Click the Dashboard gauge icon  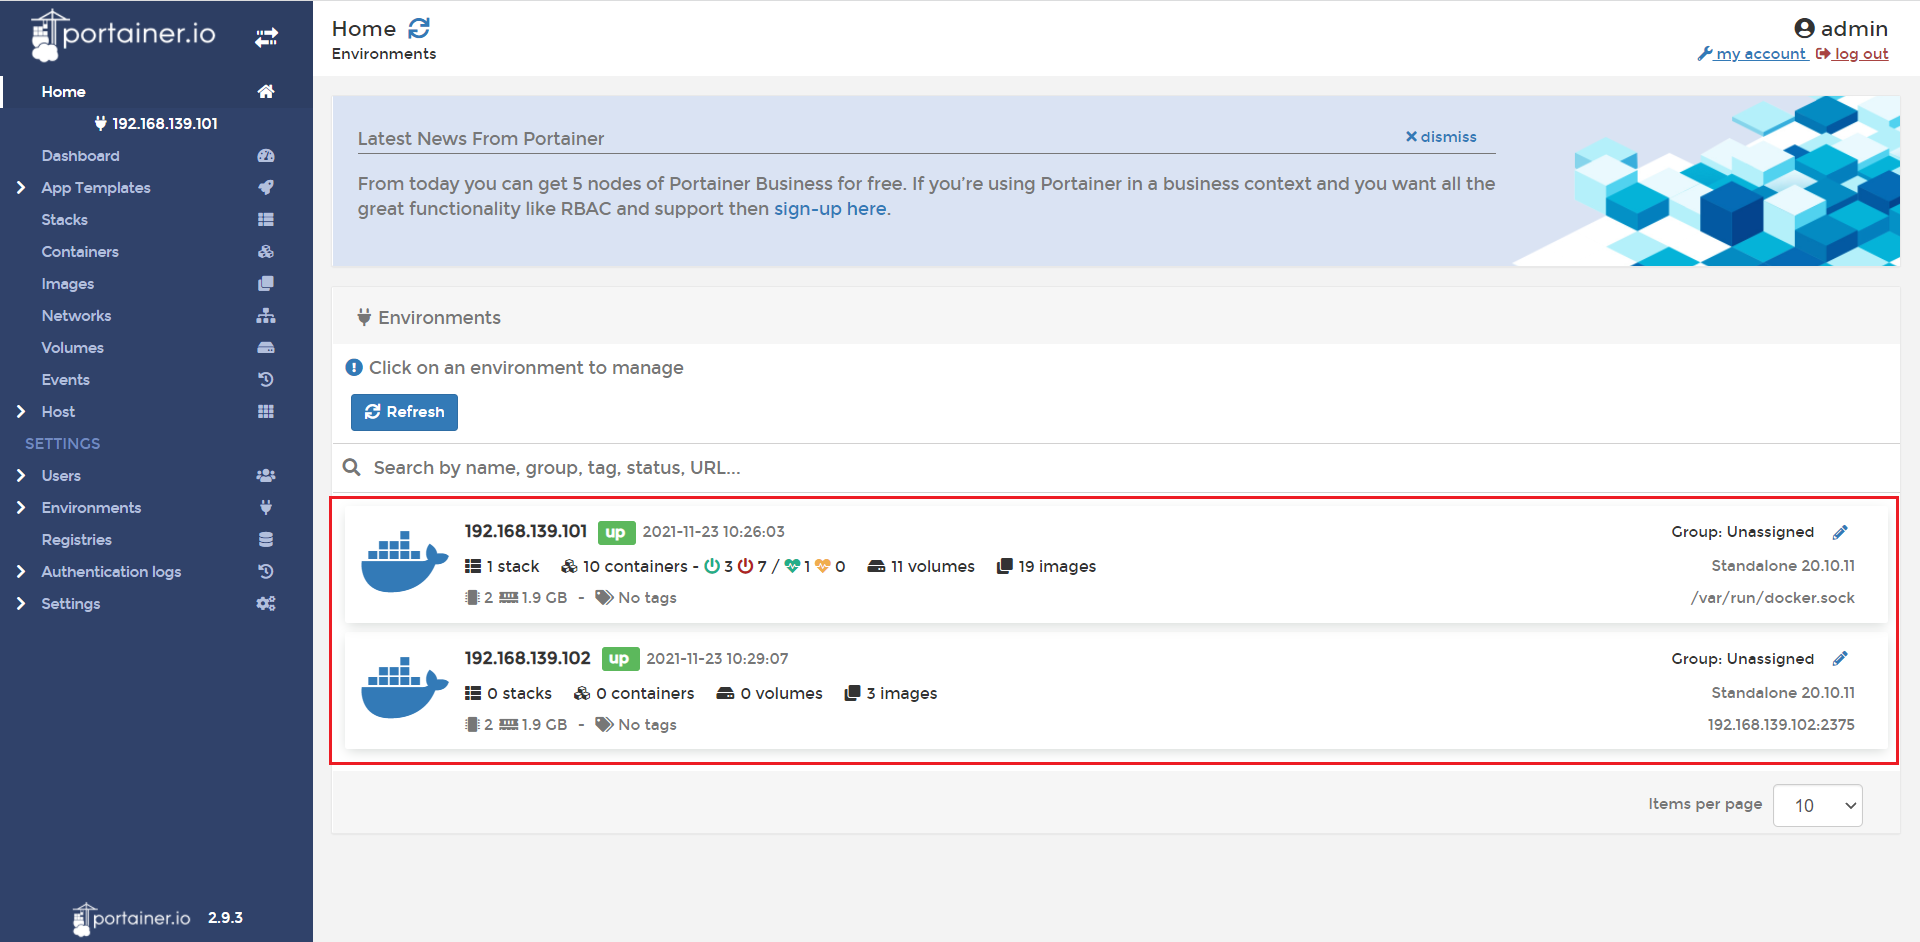click(266, 156)
